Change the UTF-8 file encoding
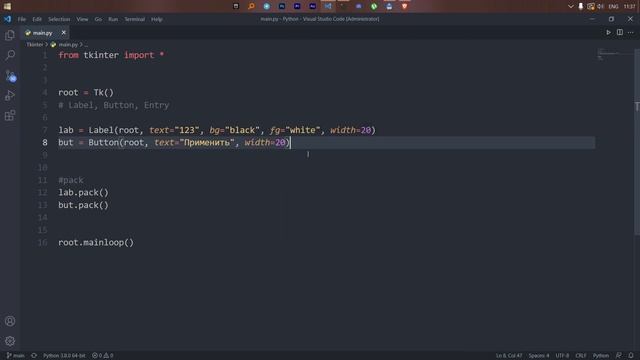640x360 pixels. pyautogui.click(x=562, y=356)
